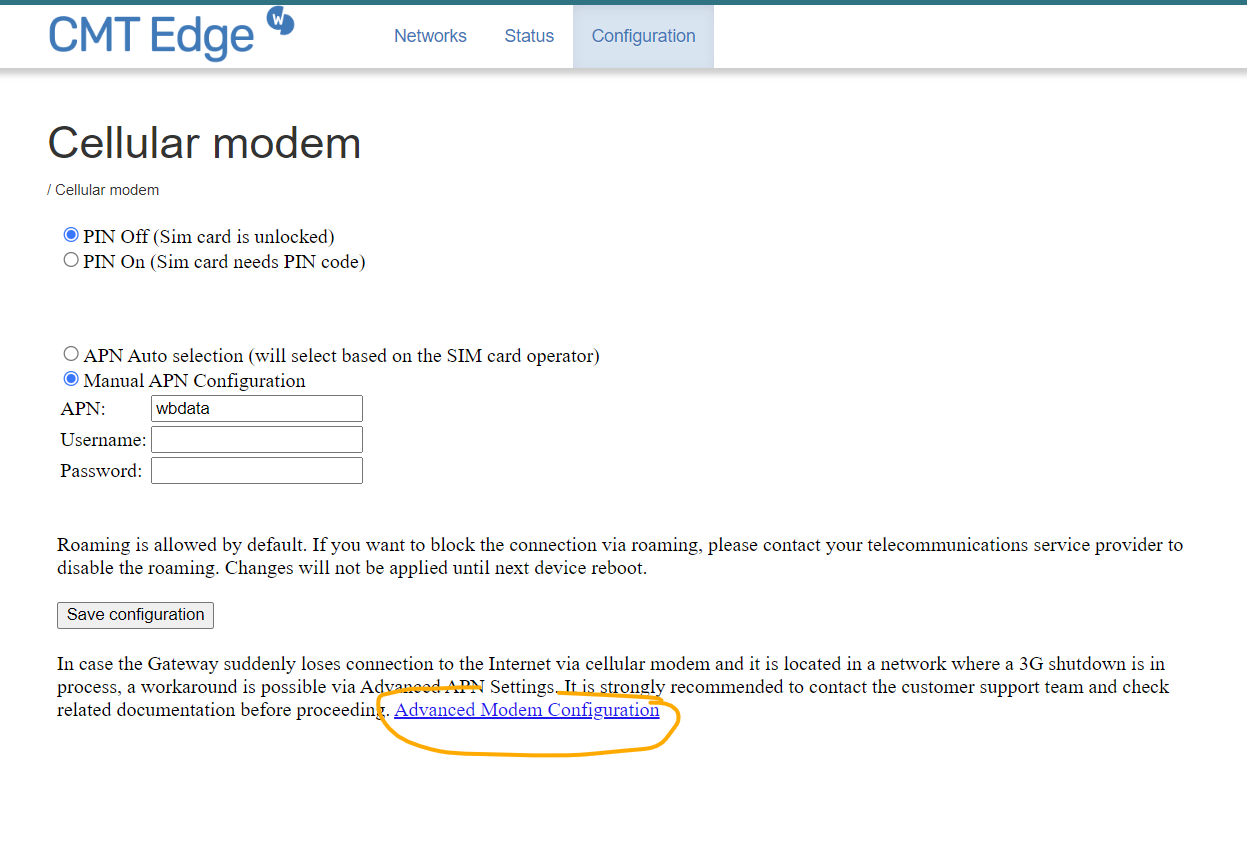The image size is (1247, 850).
Task: Click the 'APN:' field label
Action: (83, 409)
